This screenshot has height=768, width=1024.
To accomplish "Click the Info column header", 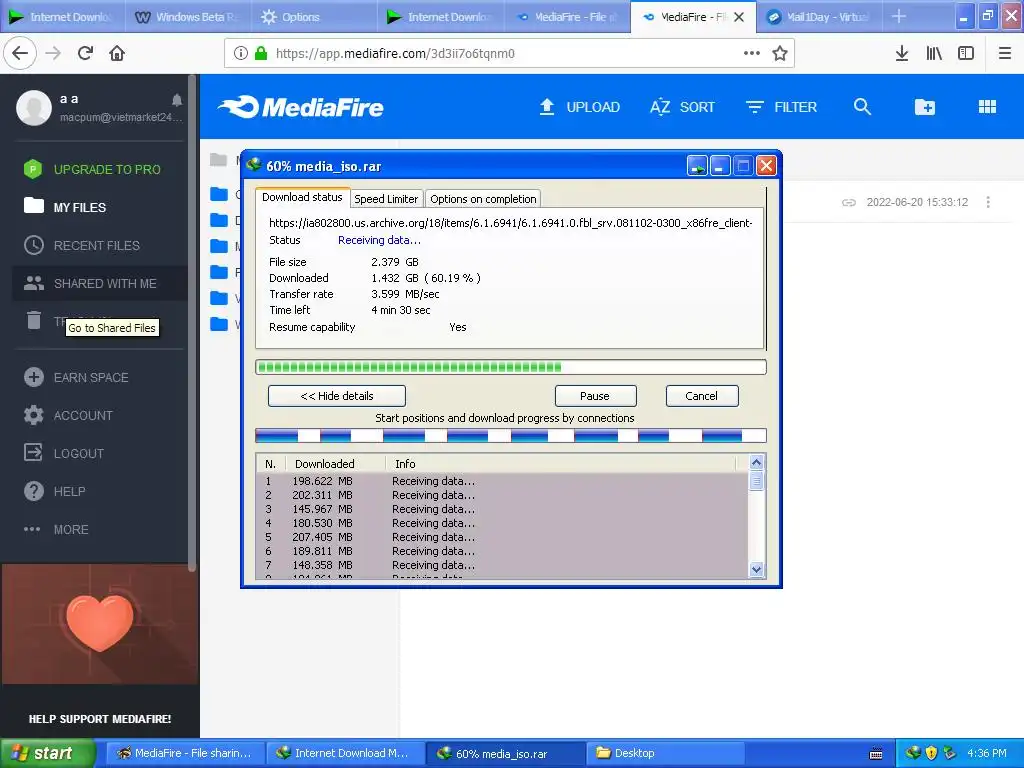I will (560, 464).
